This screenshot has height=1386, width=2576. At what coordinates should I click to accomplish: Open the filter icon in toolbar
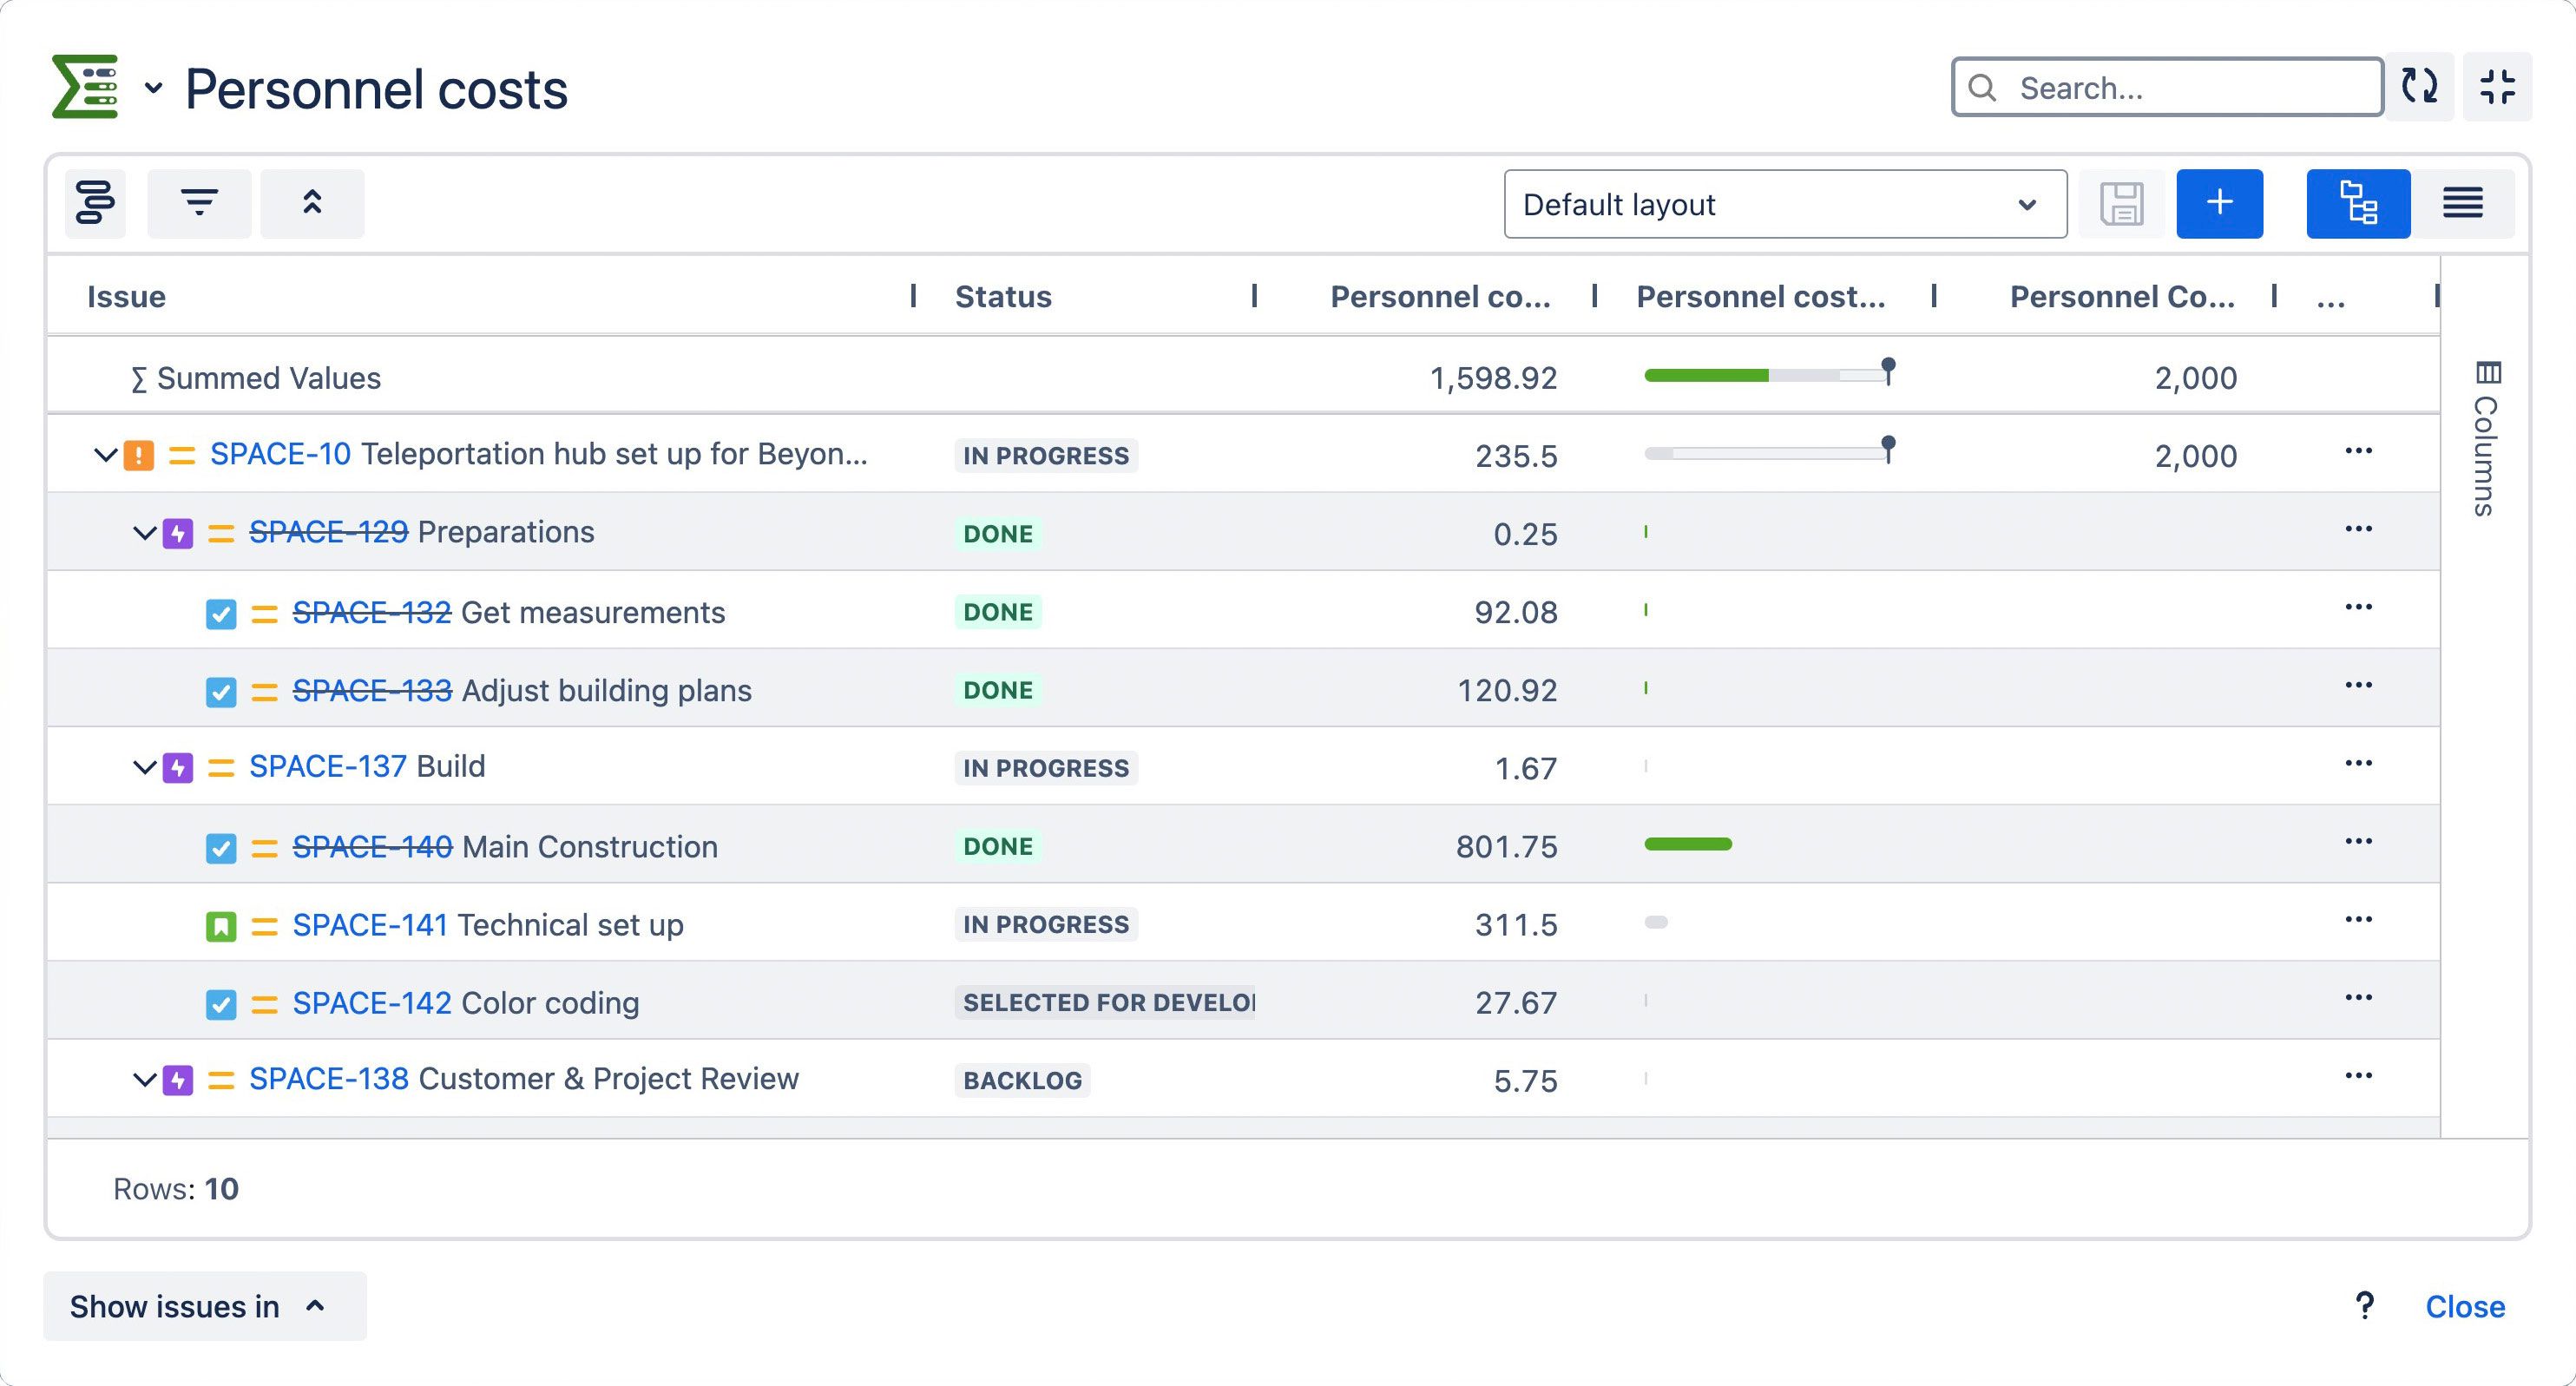click(x=199, y=203)
